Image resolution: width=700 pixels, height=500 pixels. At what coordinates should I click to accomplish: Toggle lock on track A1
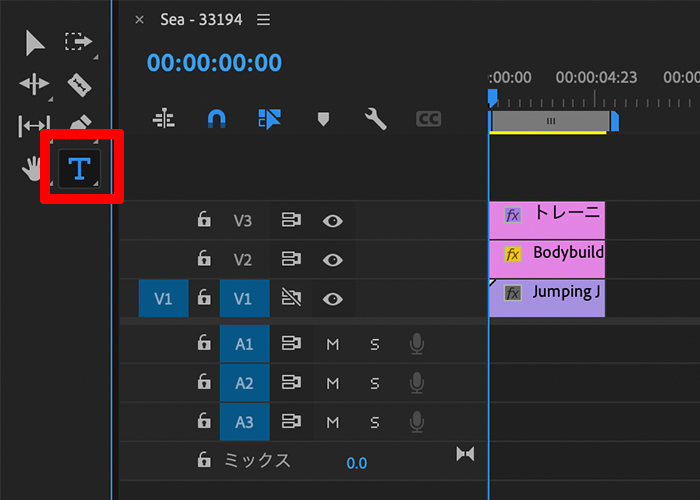click(204, 343)
